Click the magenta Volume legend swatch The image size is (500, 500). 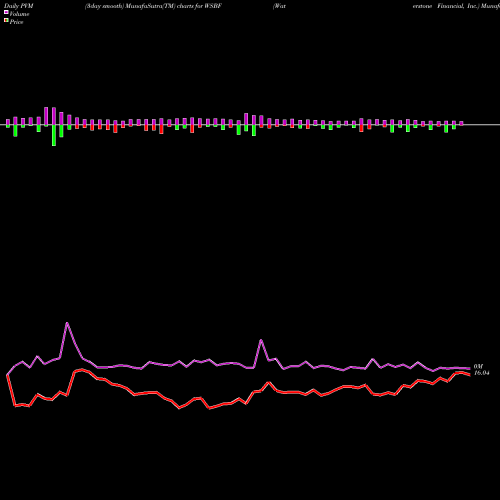coord(6,13)
